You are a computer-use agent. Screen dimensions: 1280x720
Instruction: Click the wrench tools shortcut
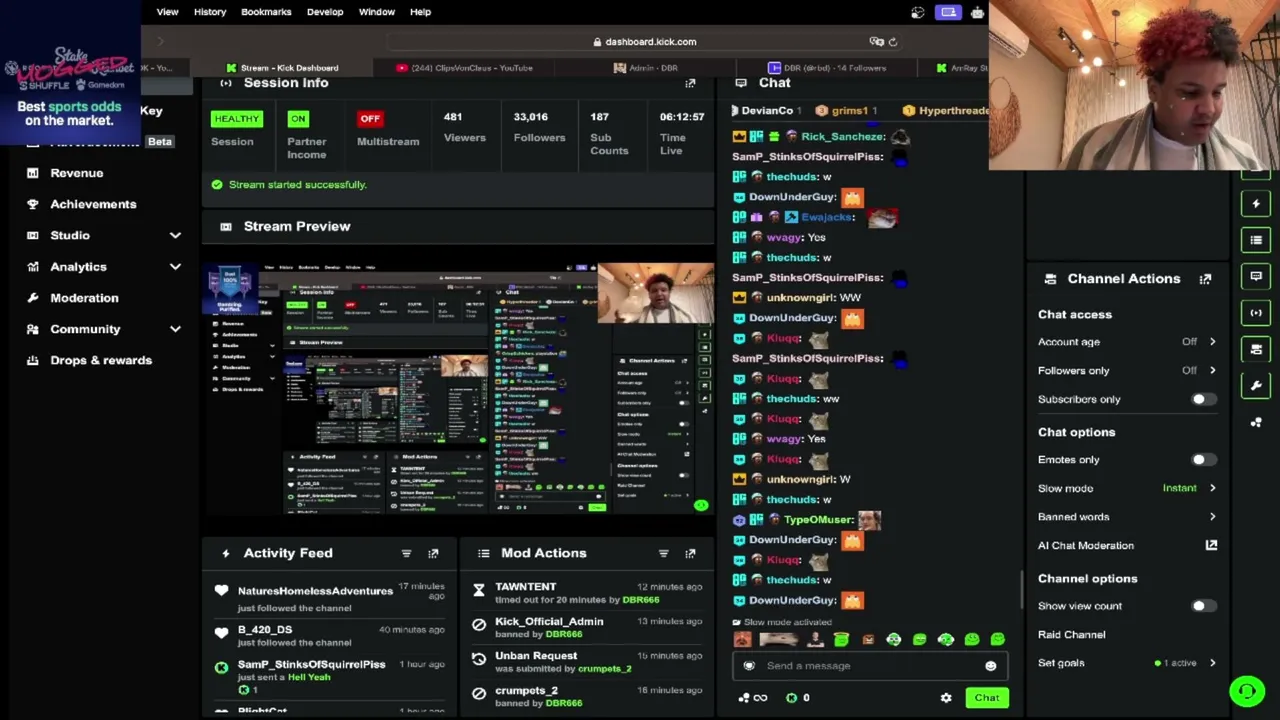[1256, 386]
